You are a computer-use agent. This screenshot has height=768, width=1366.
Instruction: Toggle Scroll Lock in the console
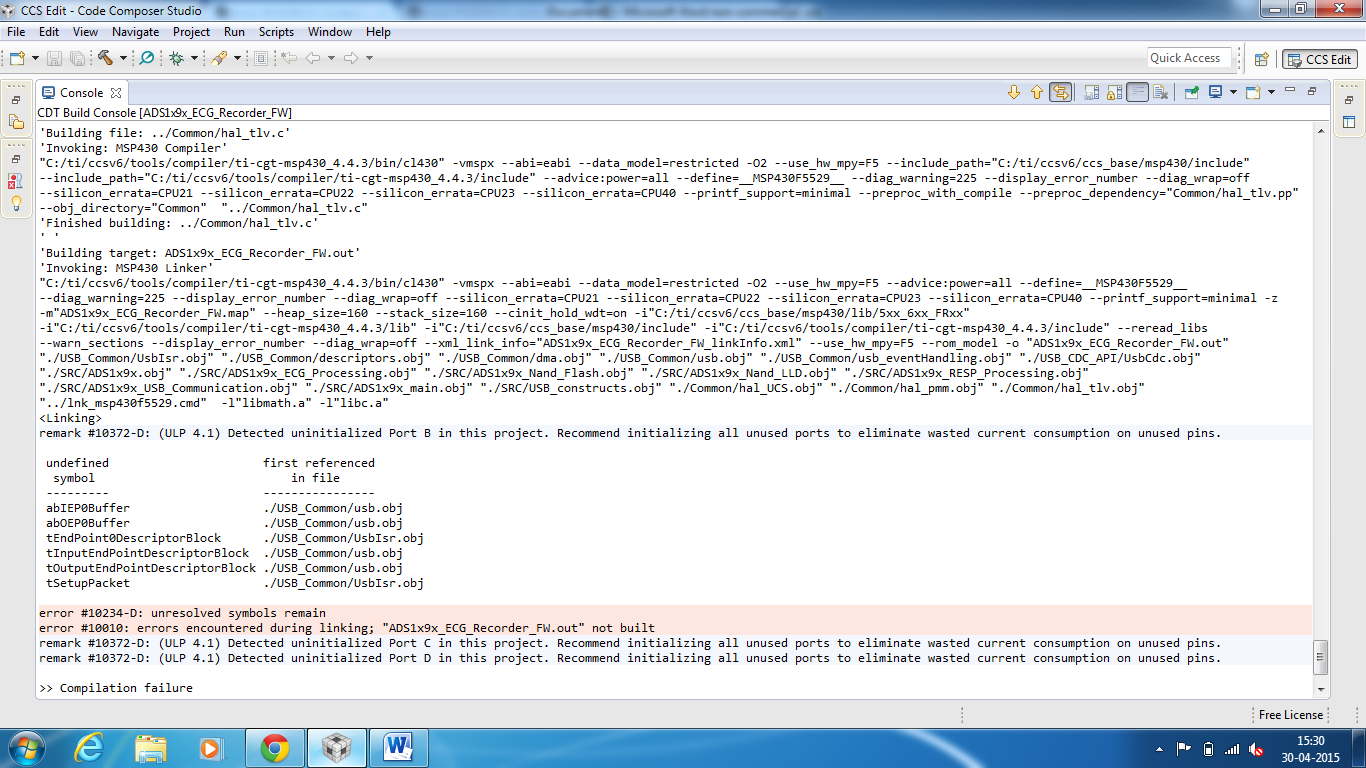1114,92
